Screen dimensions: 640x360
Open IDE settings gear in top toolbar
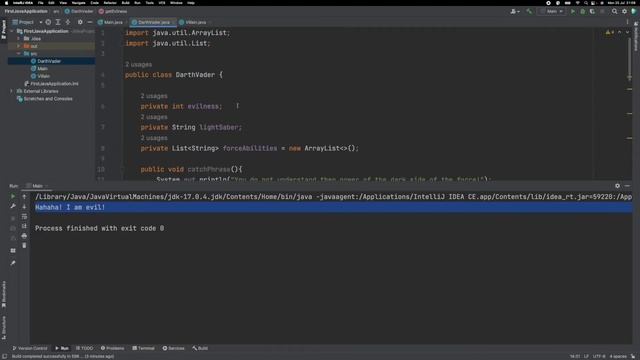(624, 11)
